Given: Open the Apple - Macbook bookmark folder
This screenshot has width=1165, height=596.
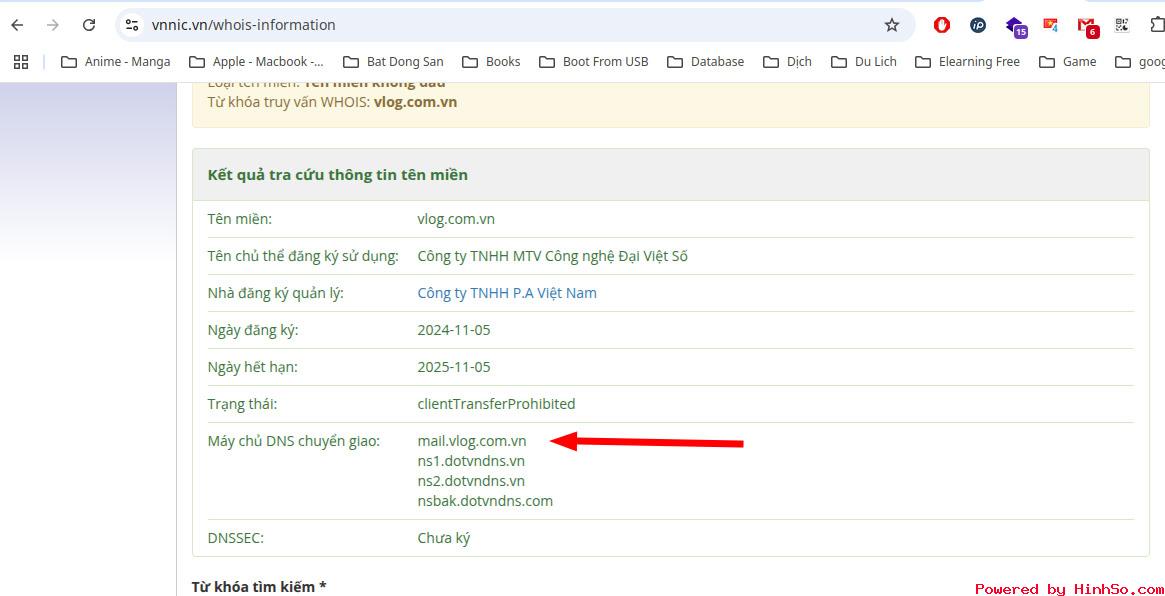Looking at the screenshot, I should tap(257, 62).
